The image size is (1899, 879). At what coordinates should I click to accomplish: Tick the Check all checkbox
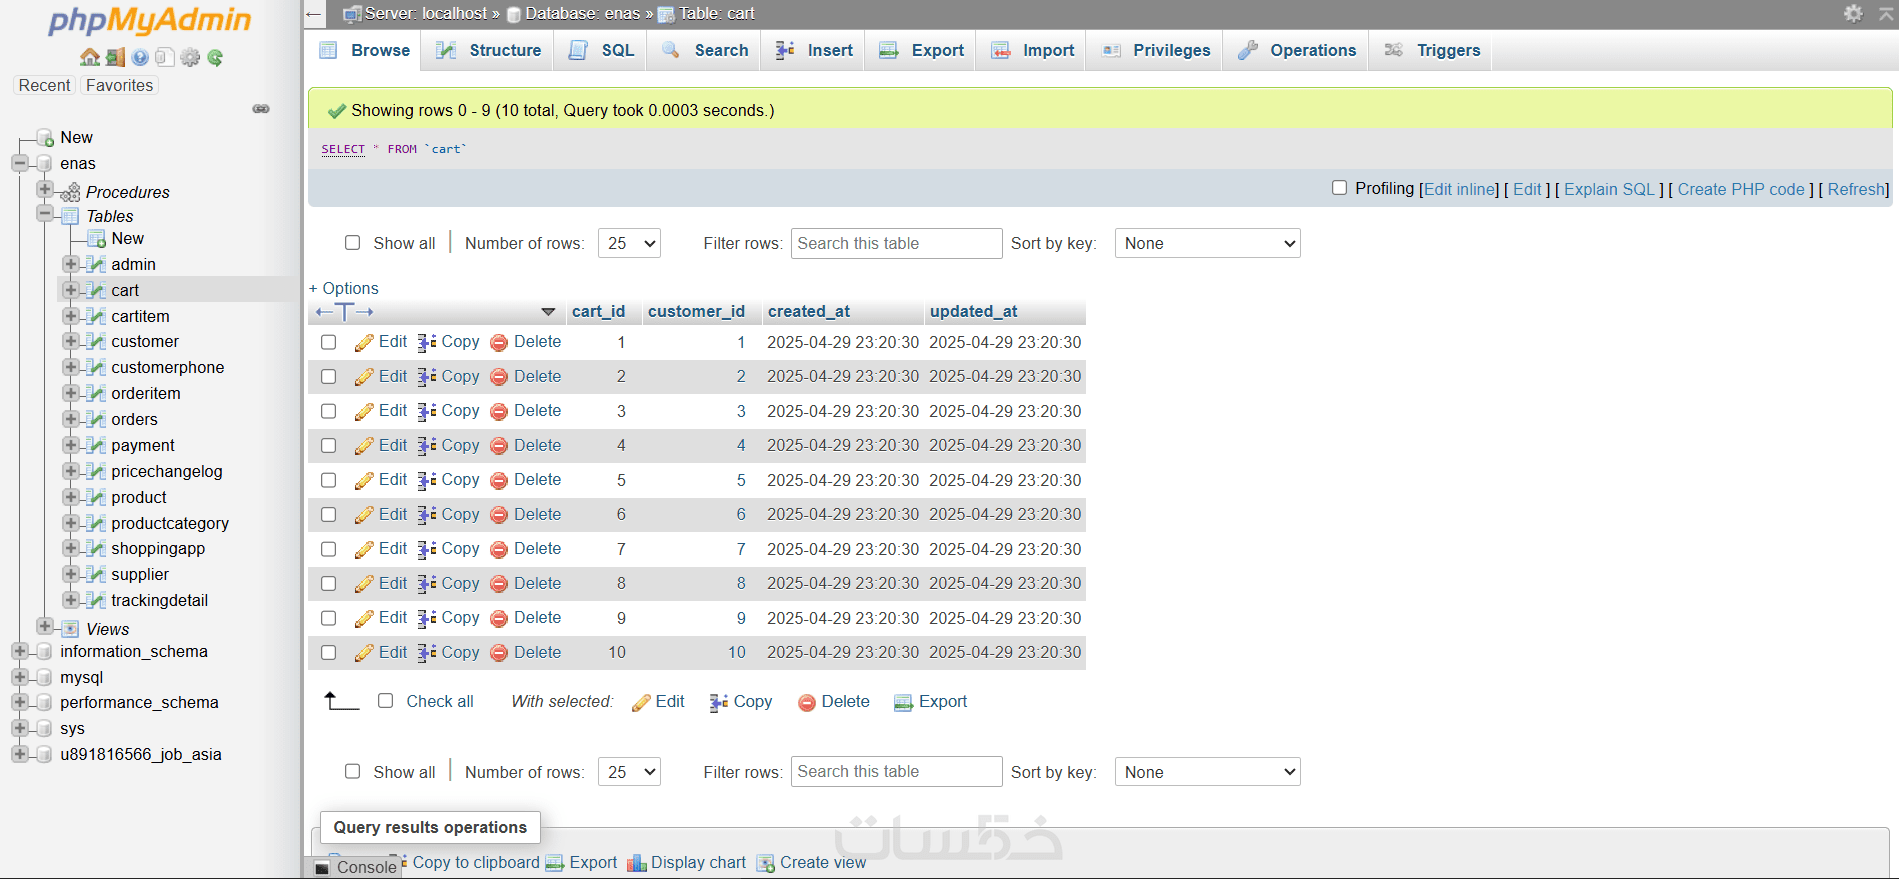pos(385,701)
